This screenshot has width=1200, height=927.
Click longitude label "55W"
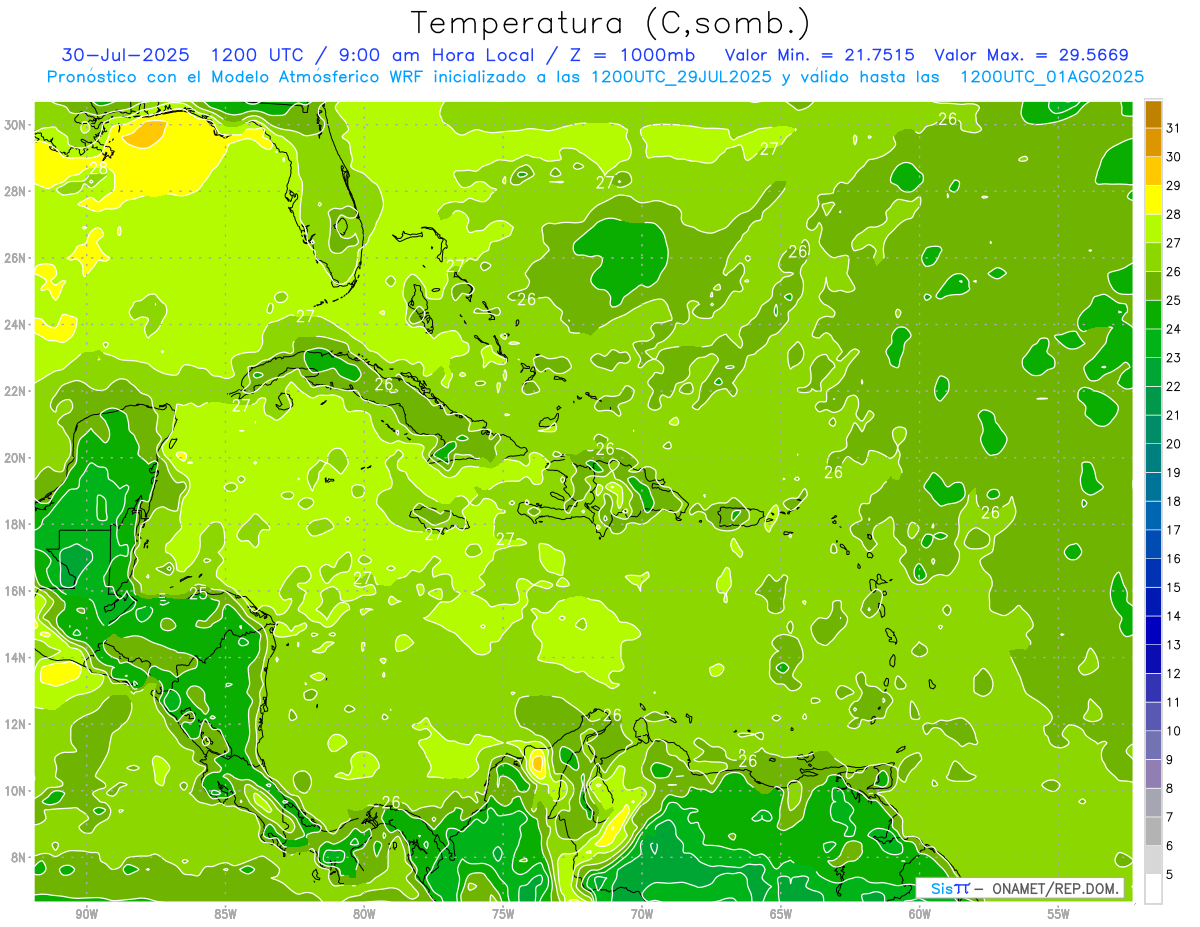[1059, 914]
